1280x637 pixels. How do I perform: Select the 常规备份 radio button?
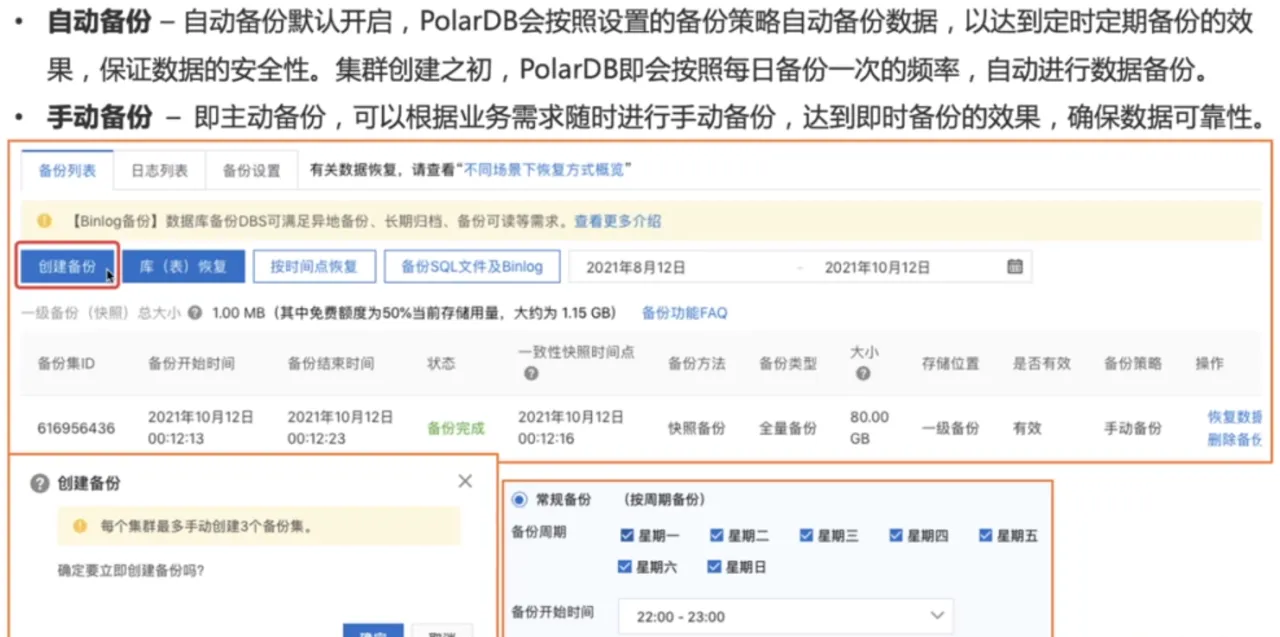pos(519,499)
